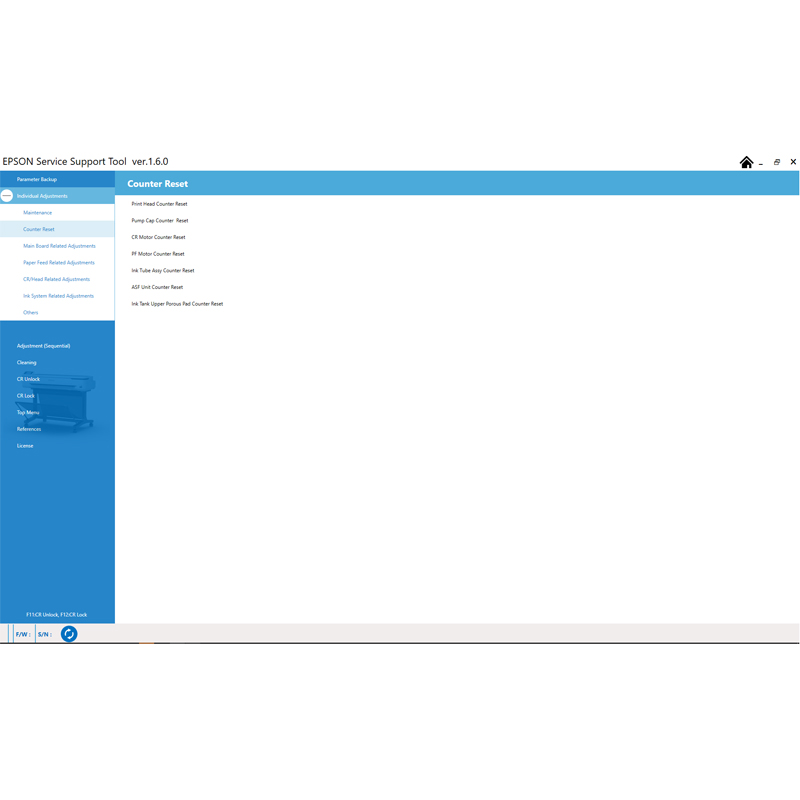800x800 pixels.
Task: Choose CR Motor Counter Reset
Action: [x=158, y=237]
